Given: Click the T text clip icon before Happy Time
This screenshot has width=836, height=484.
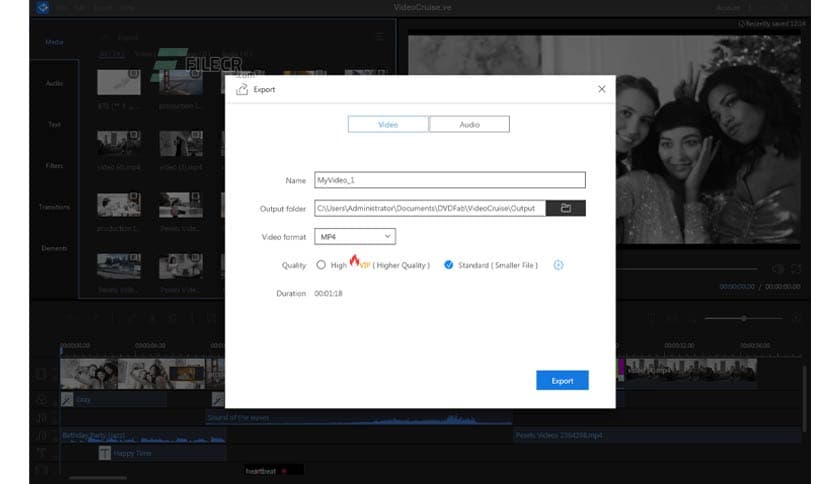Looking at the screenshot, I should tap(104, 453).
